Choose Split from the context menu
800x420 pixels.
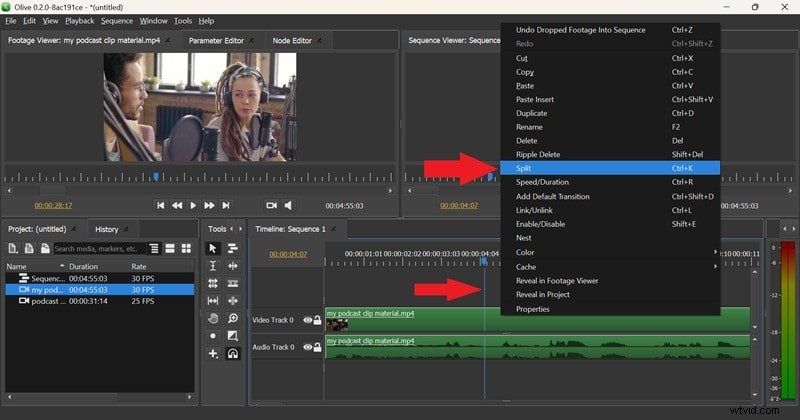coord(610,168)
